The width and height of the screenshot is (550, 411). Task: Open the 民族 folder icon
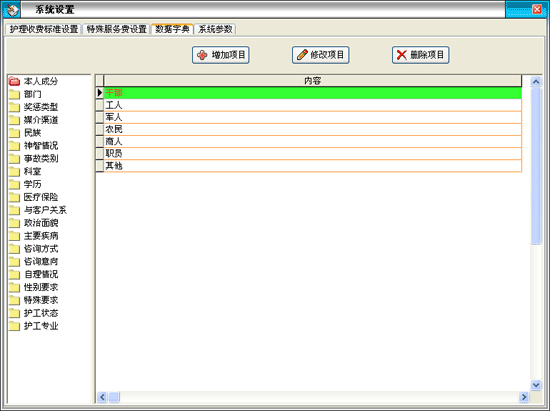[14, 133]
